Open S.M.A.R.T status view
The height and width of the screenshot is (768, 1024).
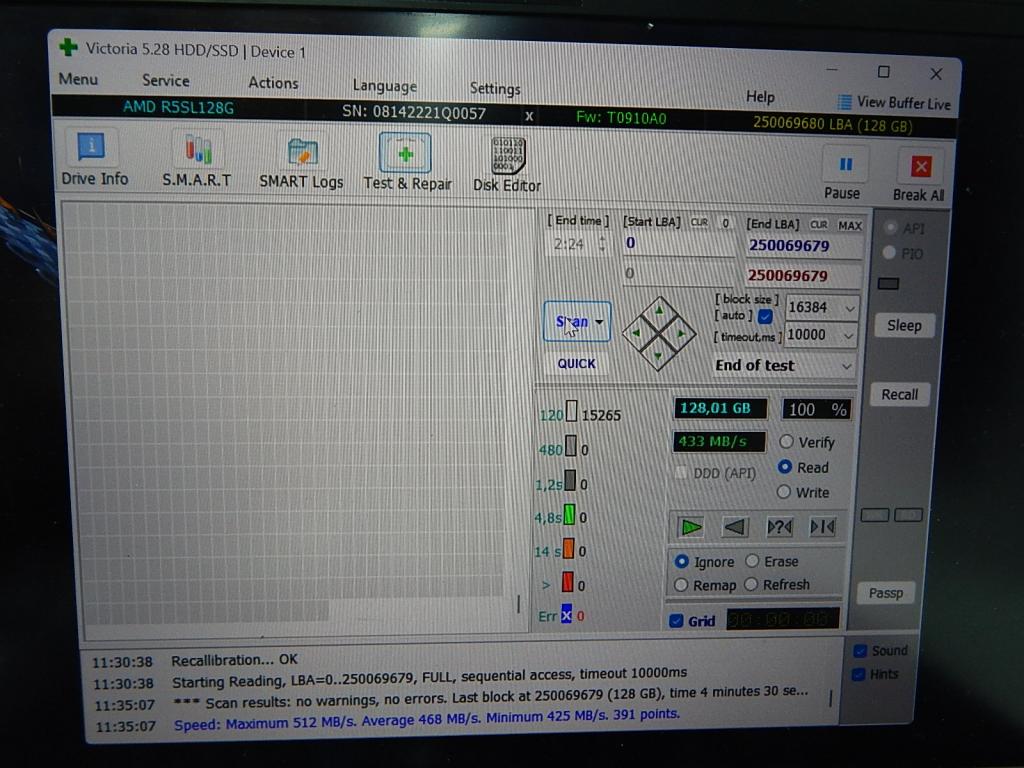[x=197, y=160]
